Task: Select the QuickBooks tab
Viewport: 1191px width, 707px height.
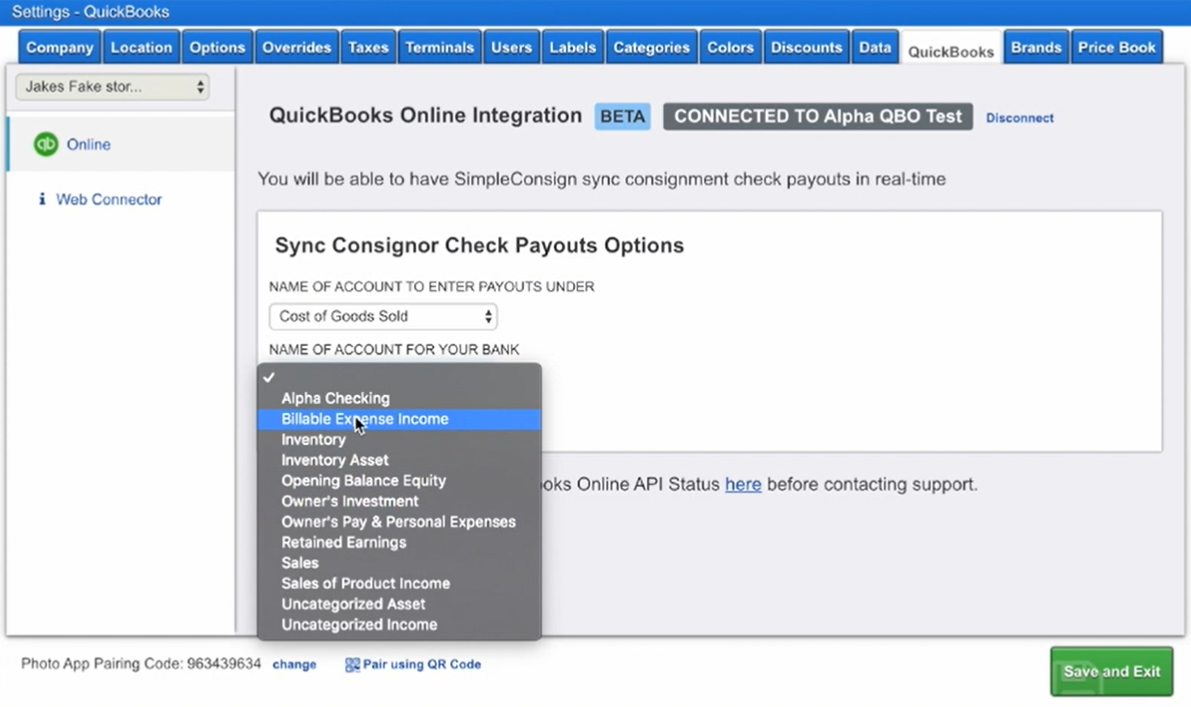Action: click(951, 51)
